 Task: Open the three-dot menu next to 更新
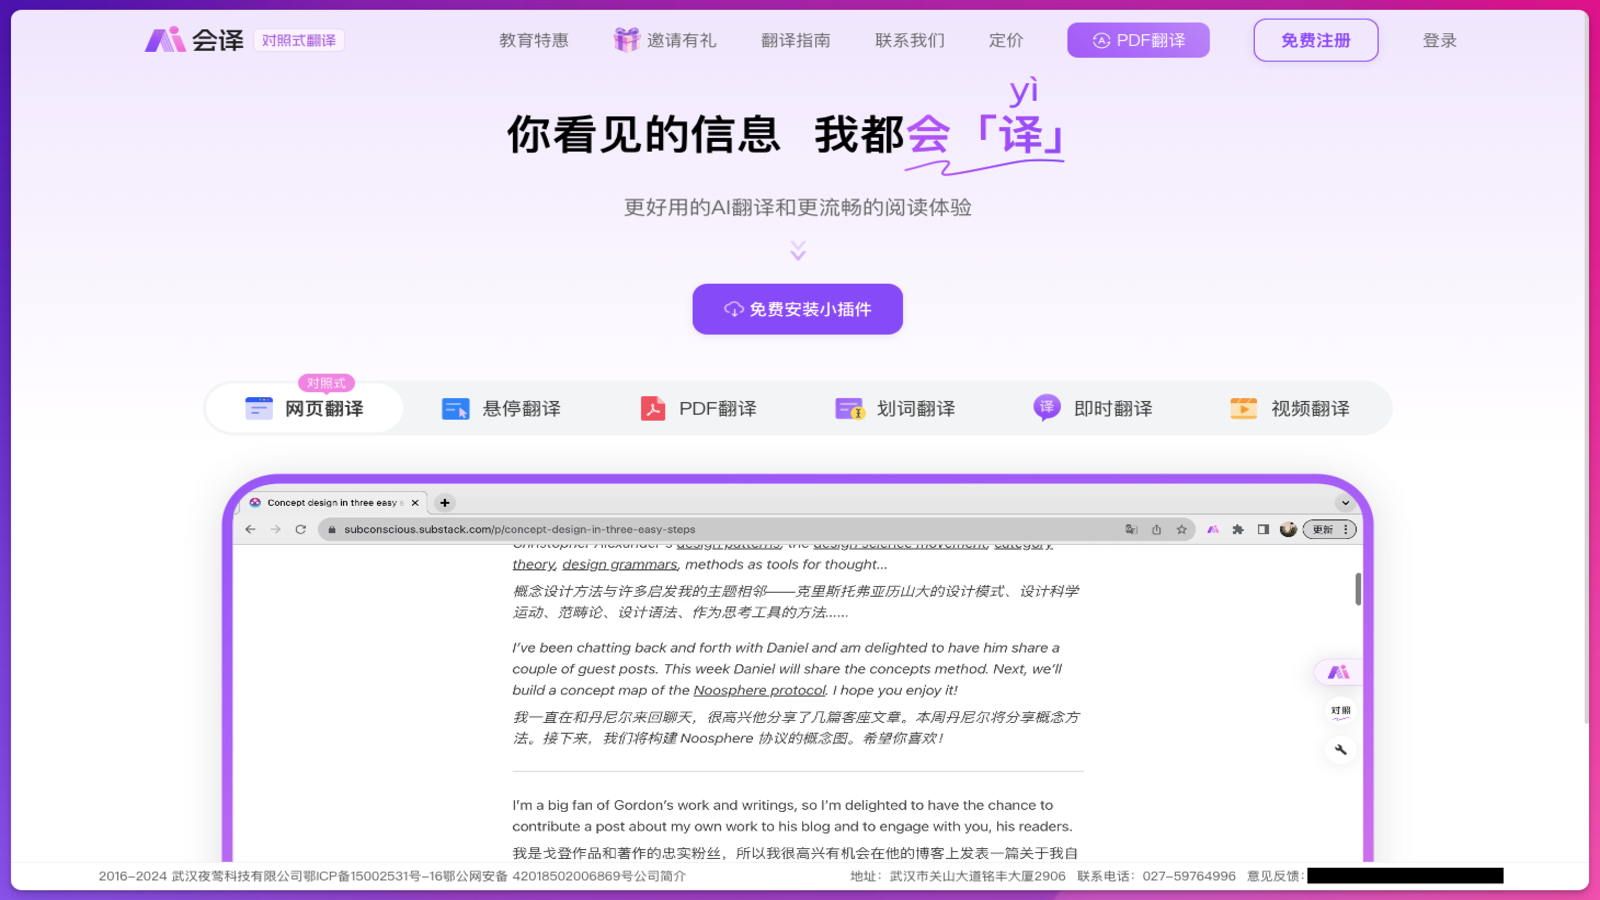coord(1347,529)
